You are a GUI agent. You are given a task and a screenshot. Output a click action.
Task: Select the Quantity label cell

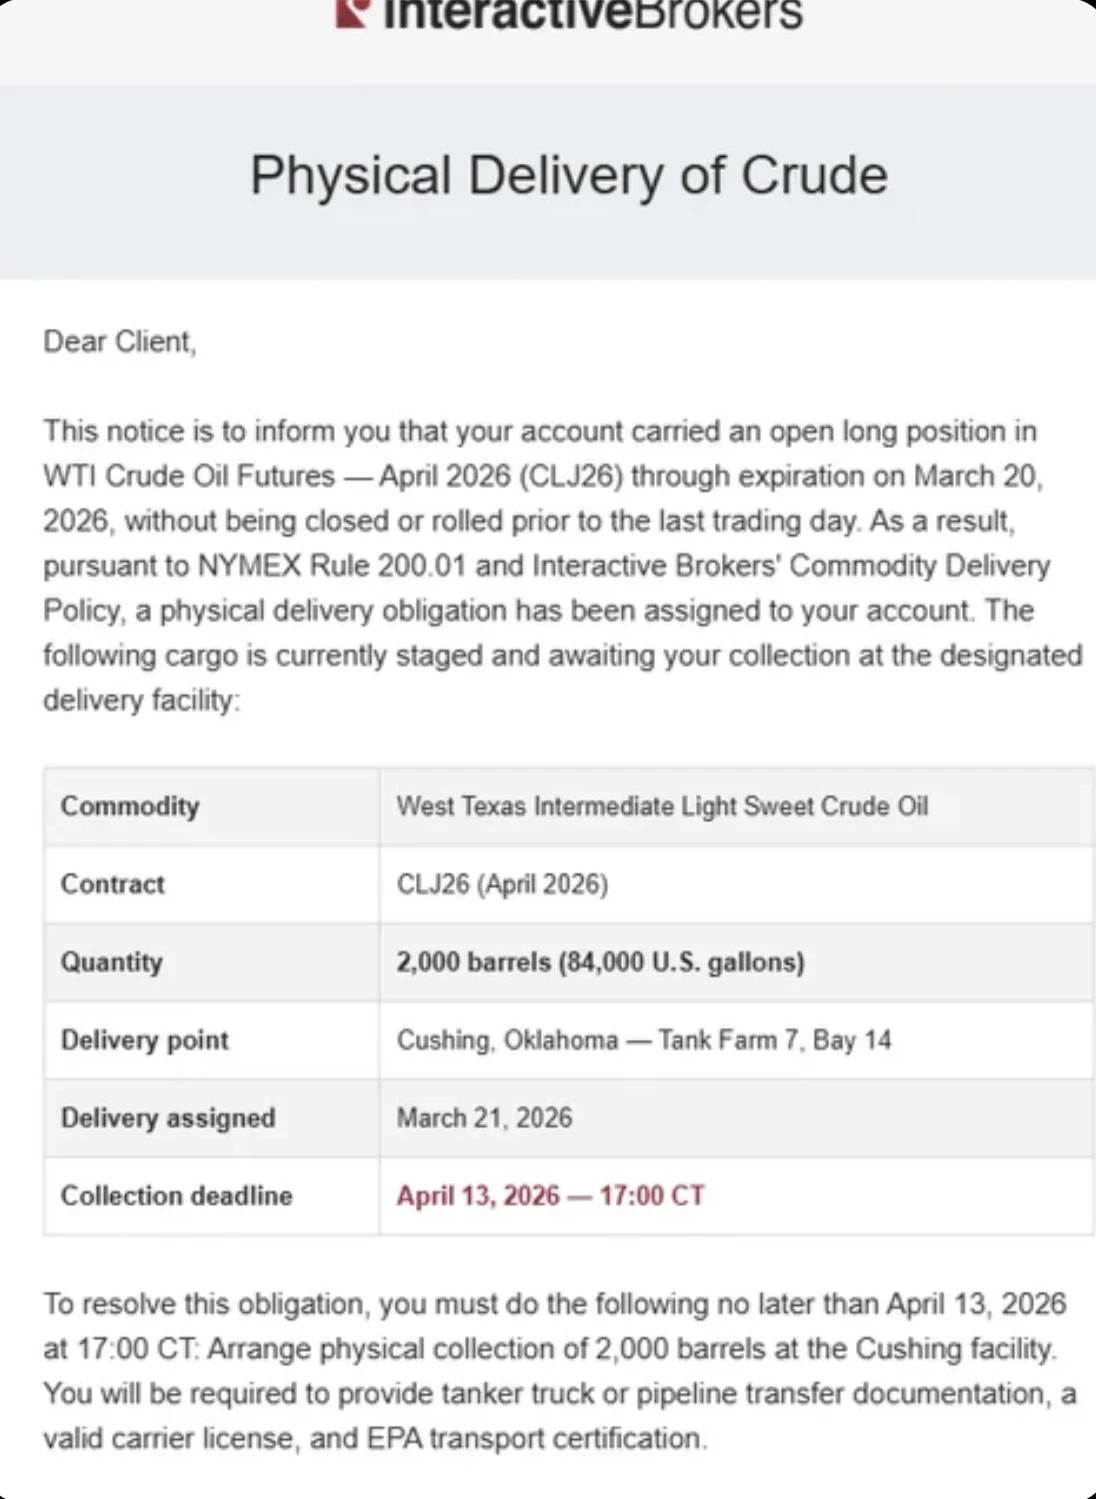(x=111, y=962)
